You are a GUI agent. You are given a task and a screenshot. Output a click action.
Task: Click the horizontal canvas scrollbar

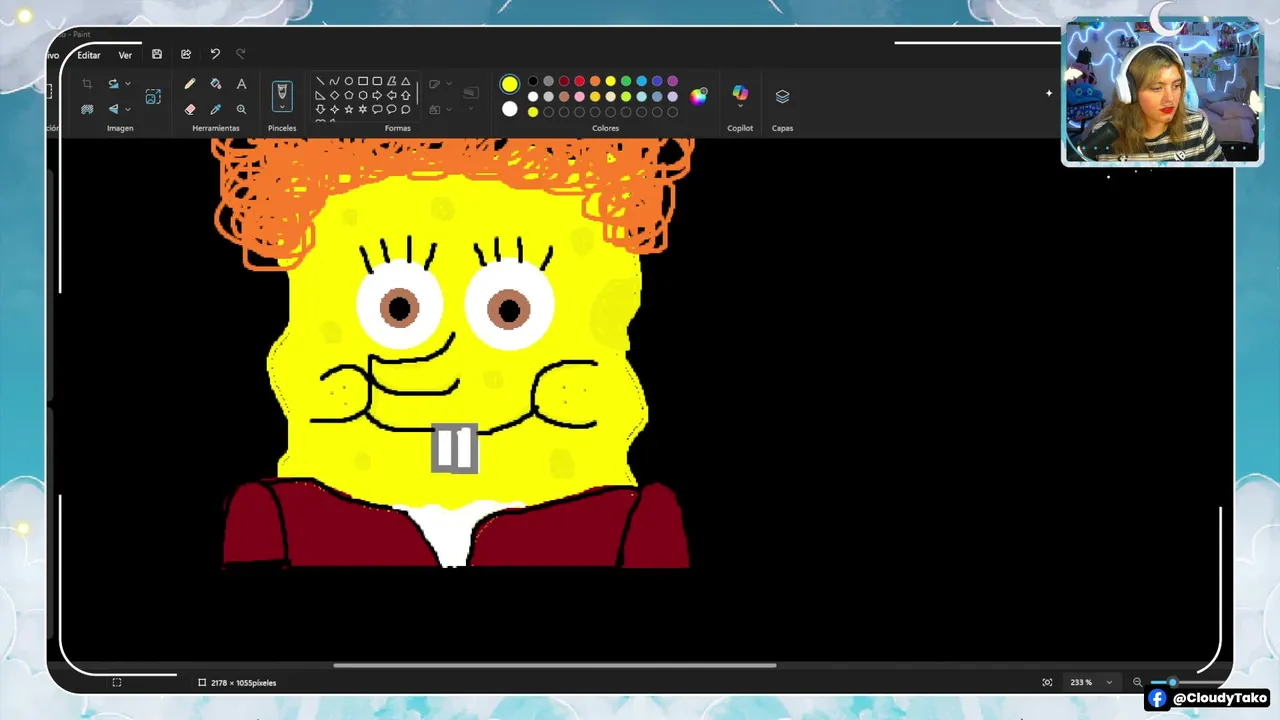tap(554, 665)
